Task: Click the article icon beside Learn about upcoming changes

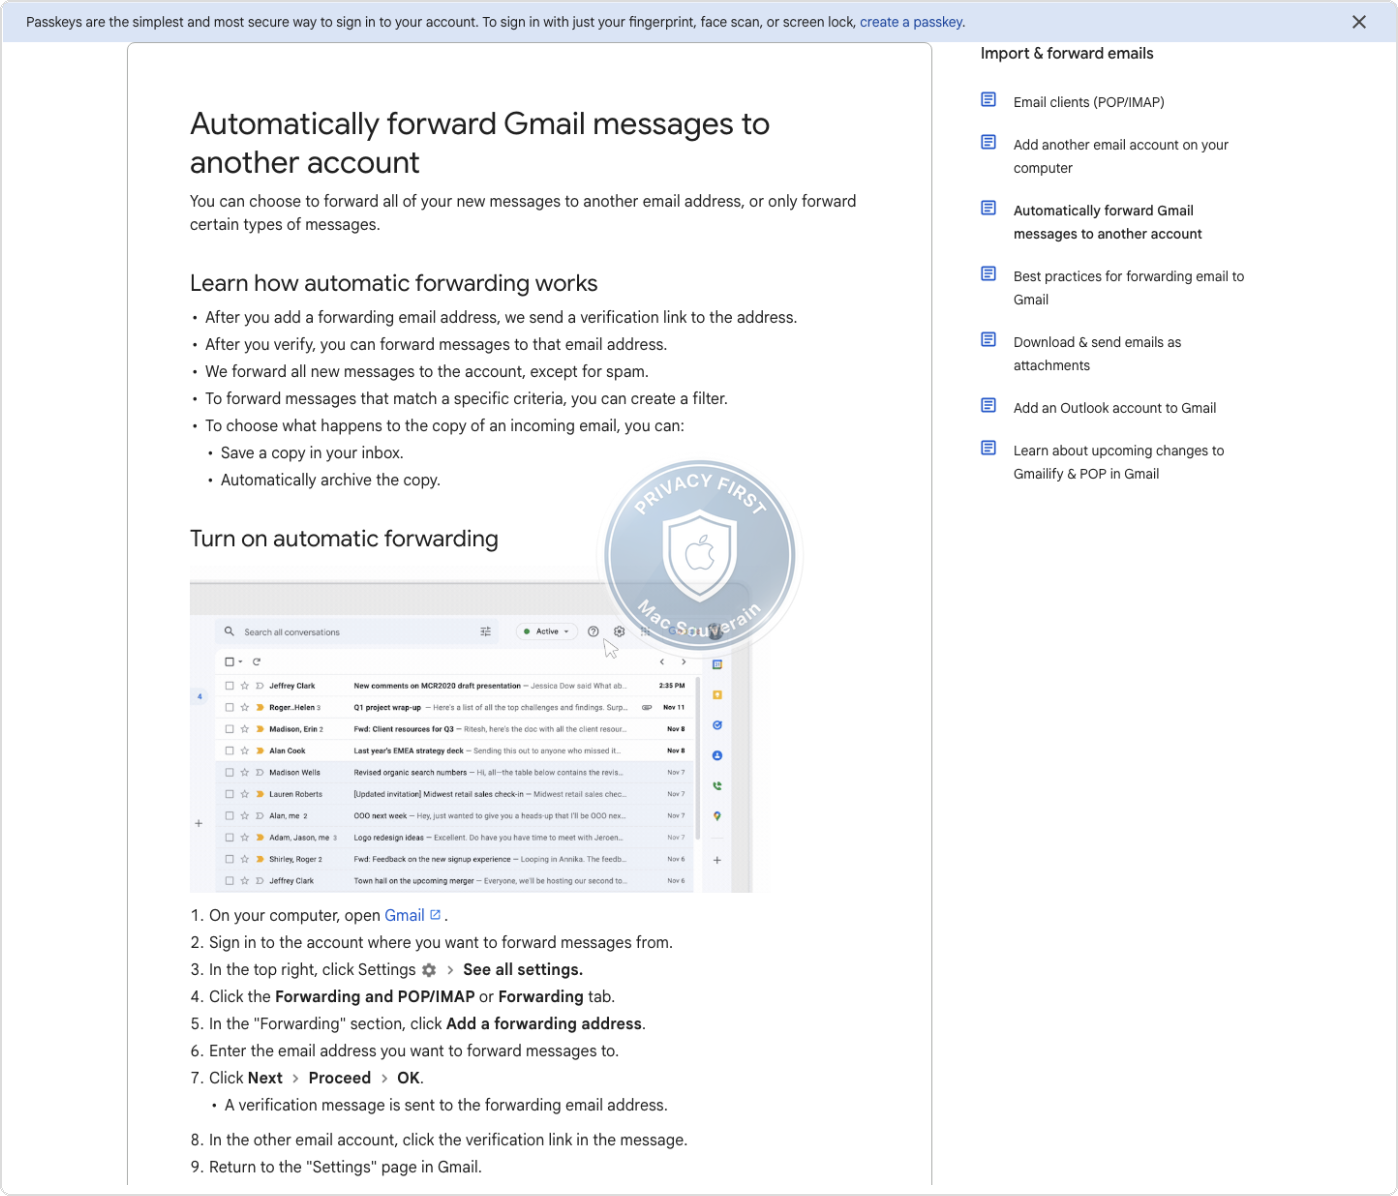Action: [x=988, y=448]
